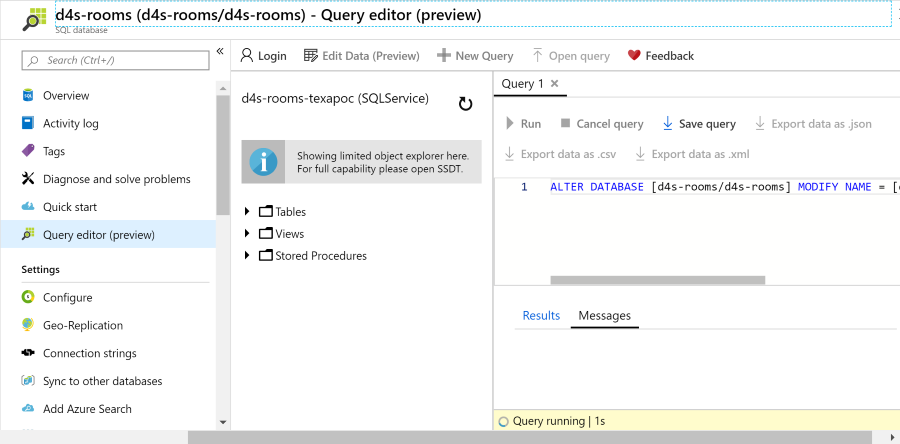The height and width of the screenshot is (444, 900).
Task: Click the Login person icon
Action: pyautogui.click(x=247, y=55)
